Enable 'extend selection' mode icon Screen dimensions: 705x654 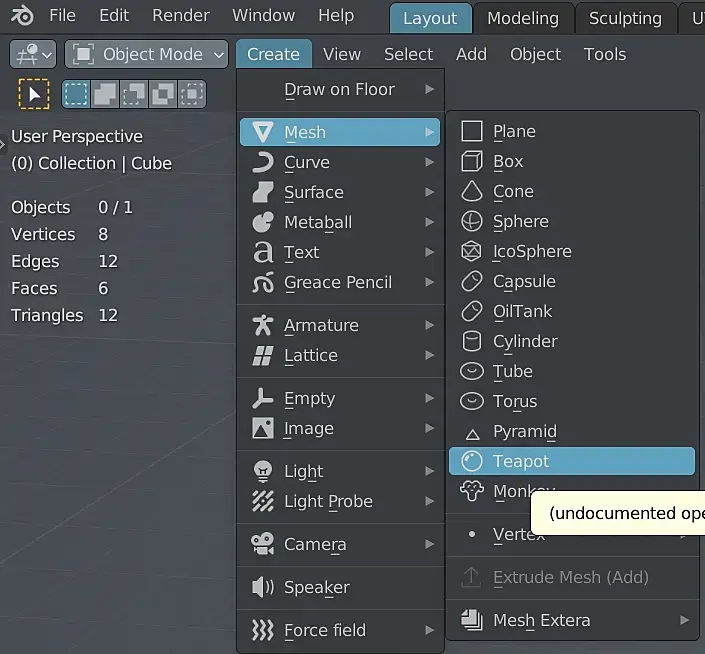pyautogui.click(x=105, y=94)
